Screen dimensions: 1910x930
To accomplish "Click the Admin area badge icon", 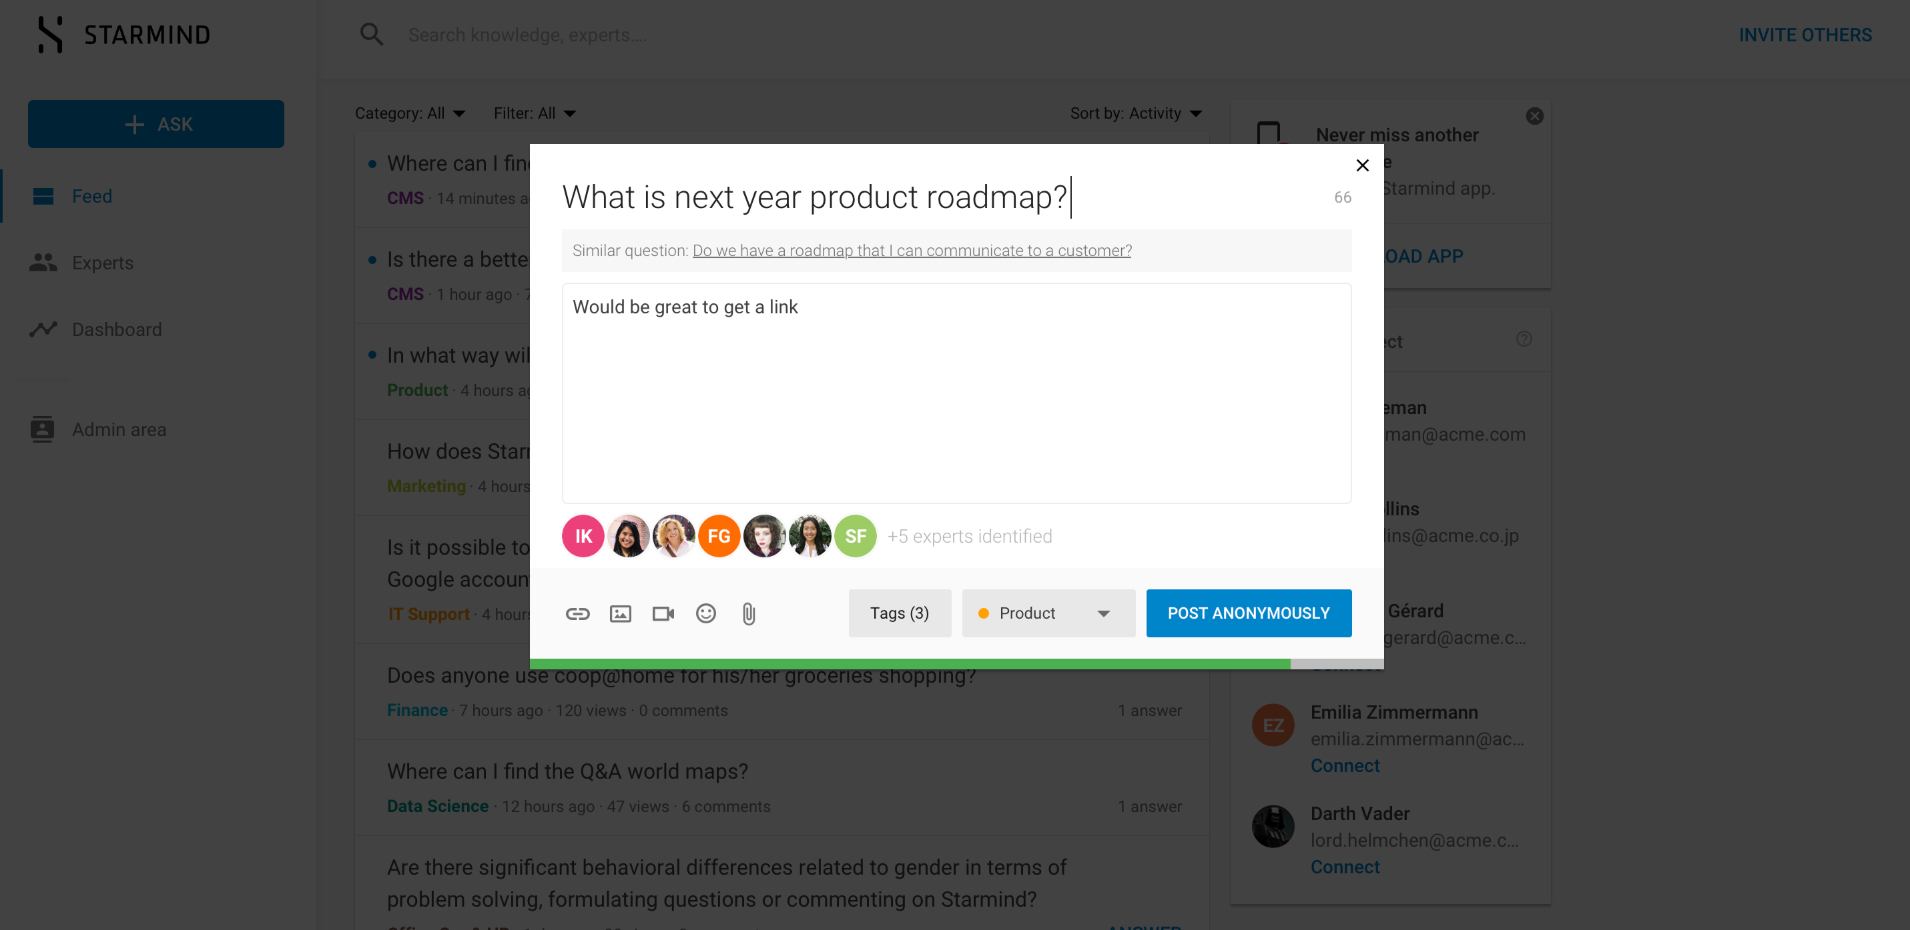I will pos(43,429).
